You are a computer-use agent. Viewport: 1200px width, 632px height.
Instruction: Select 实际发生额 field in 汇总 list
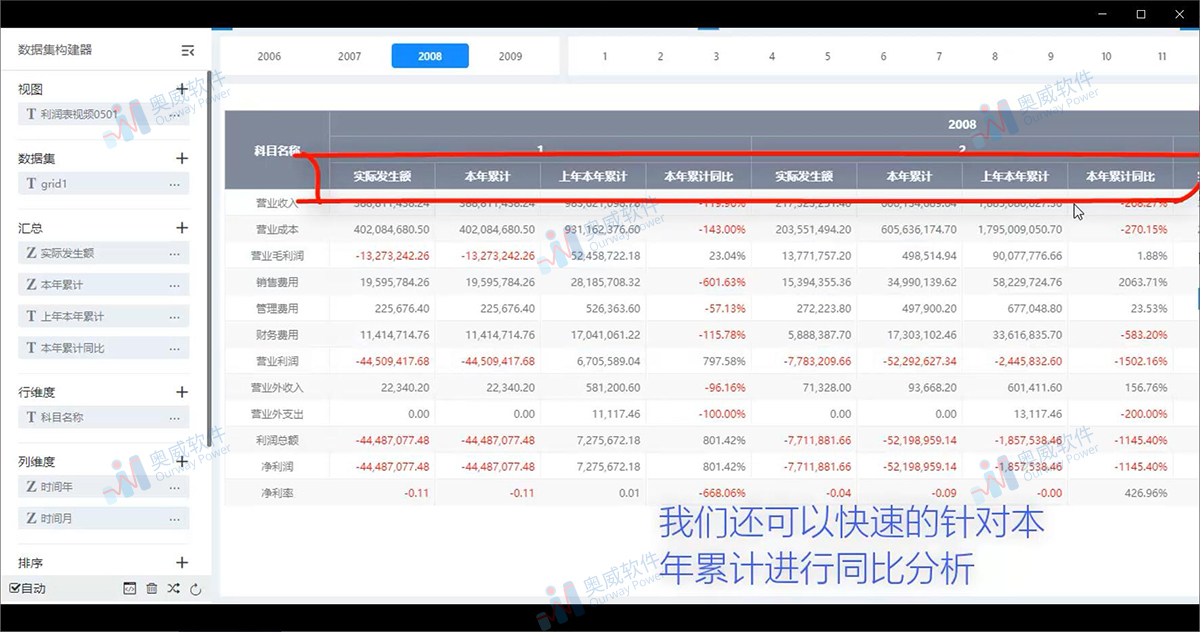104,254
